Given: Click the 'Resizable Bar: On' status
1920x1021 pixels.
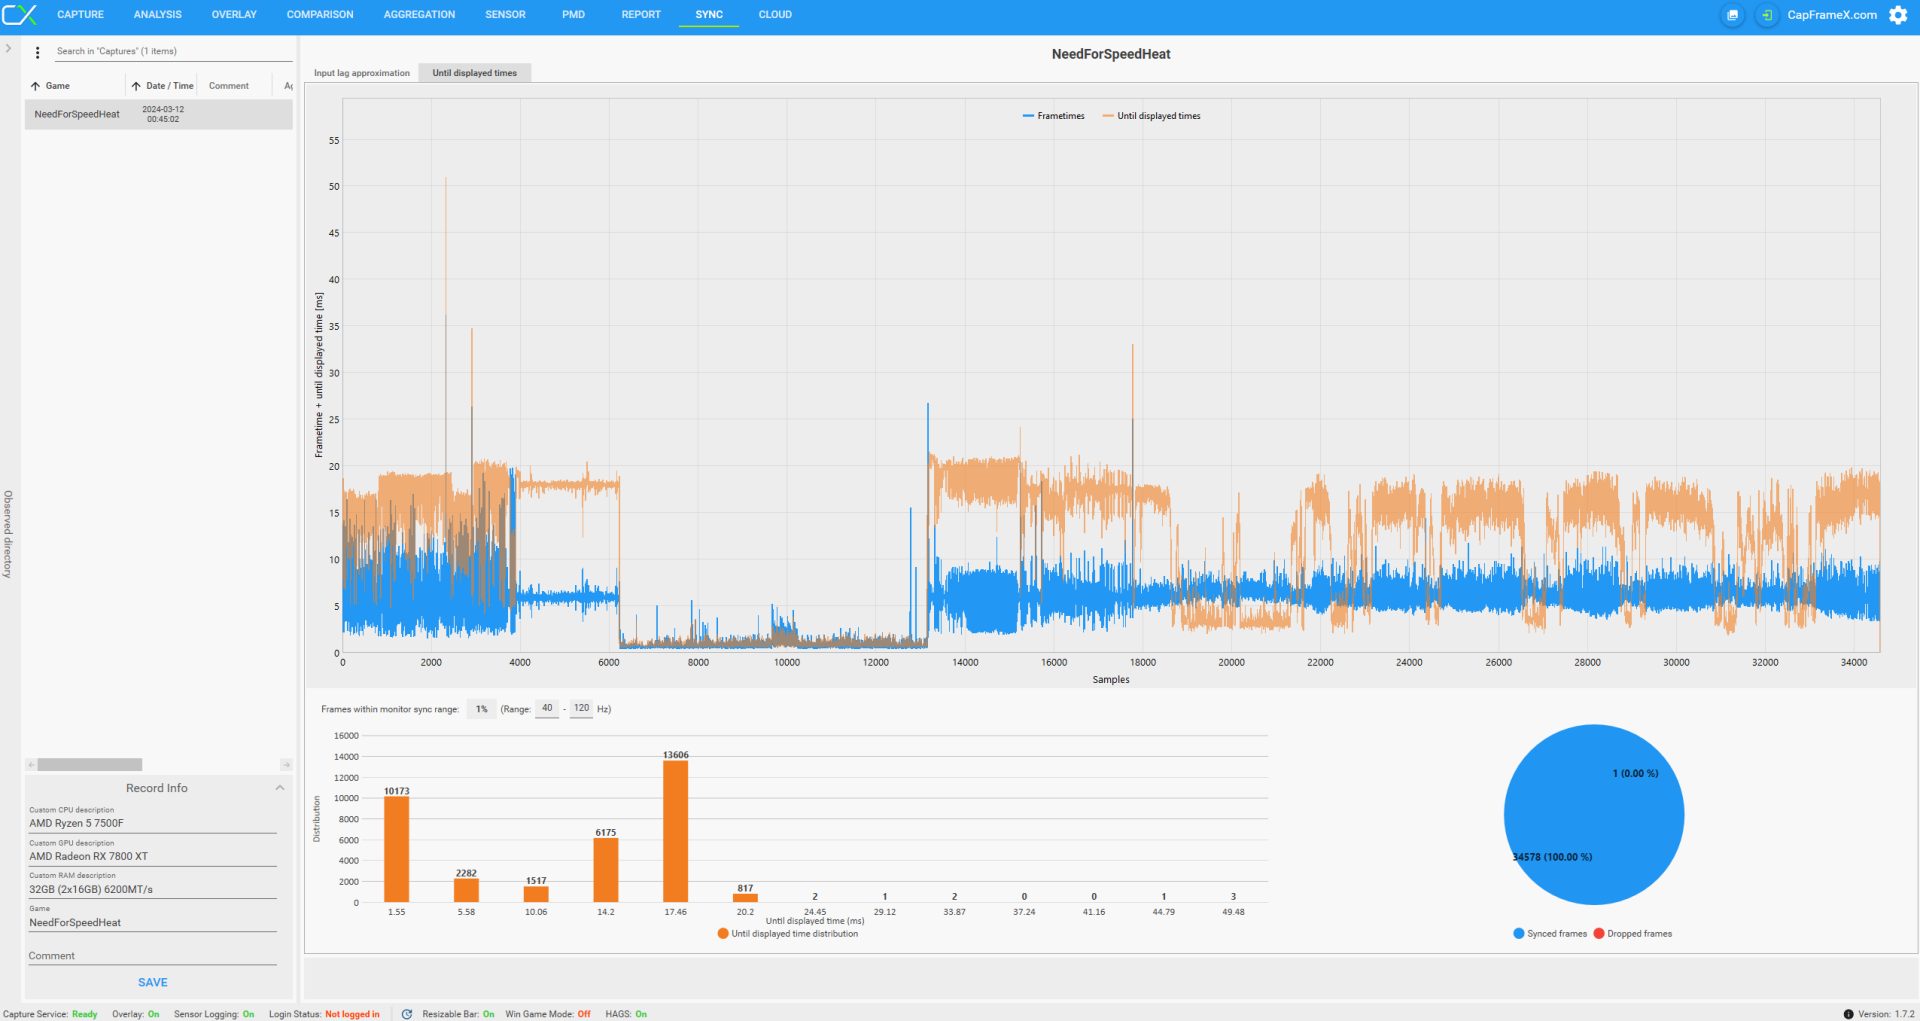Looking at the screenshot, I should [x=458, y=1014].
